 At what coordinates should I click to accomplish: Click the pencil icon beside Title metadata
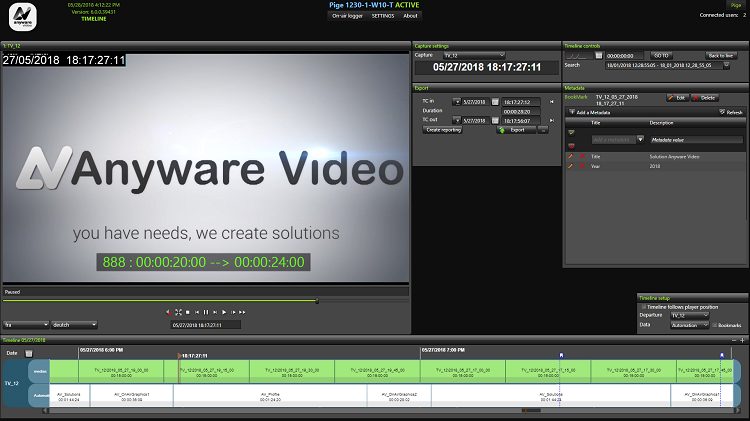pyautogui.click(x=569, y=157)
